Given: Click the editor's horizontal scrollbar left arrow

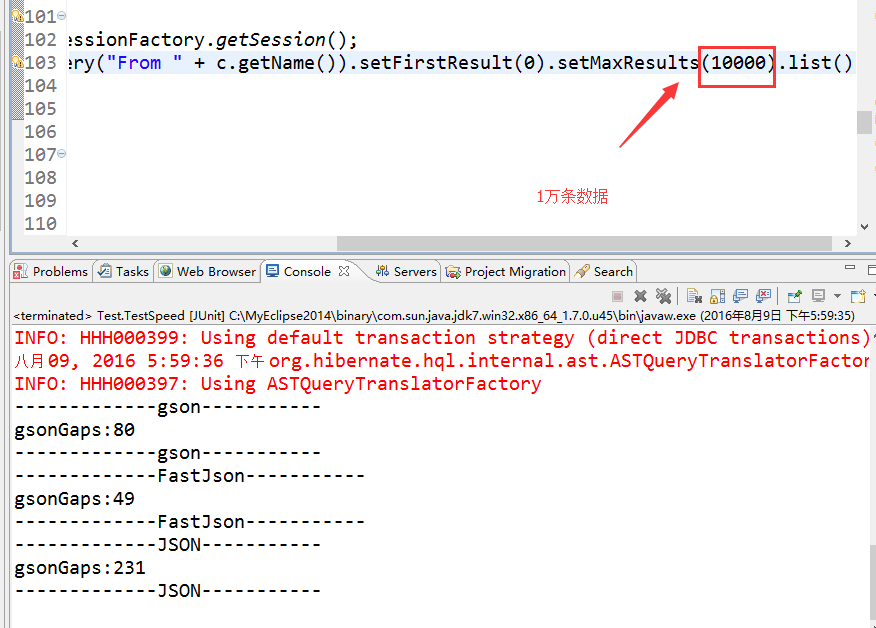Looking at the screenshot, I should tap(75, 243).
